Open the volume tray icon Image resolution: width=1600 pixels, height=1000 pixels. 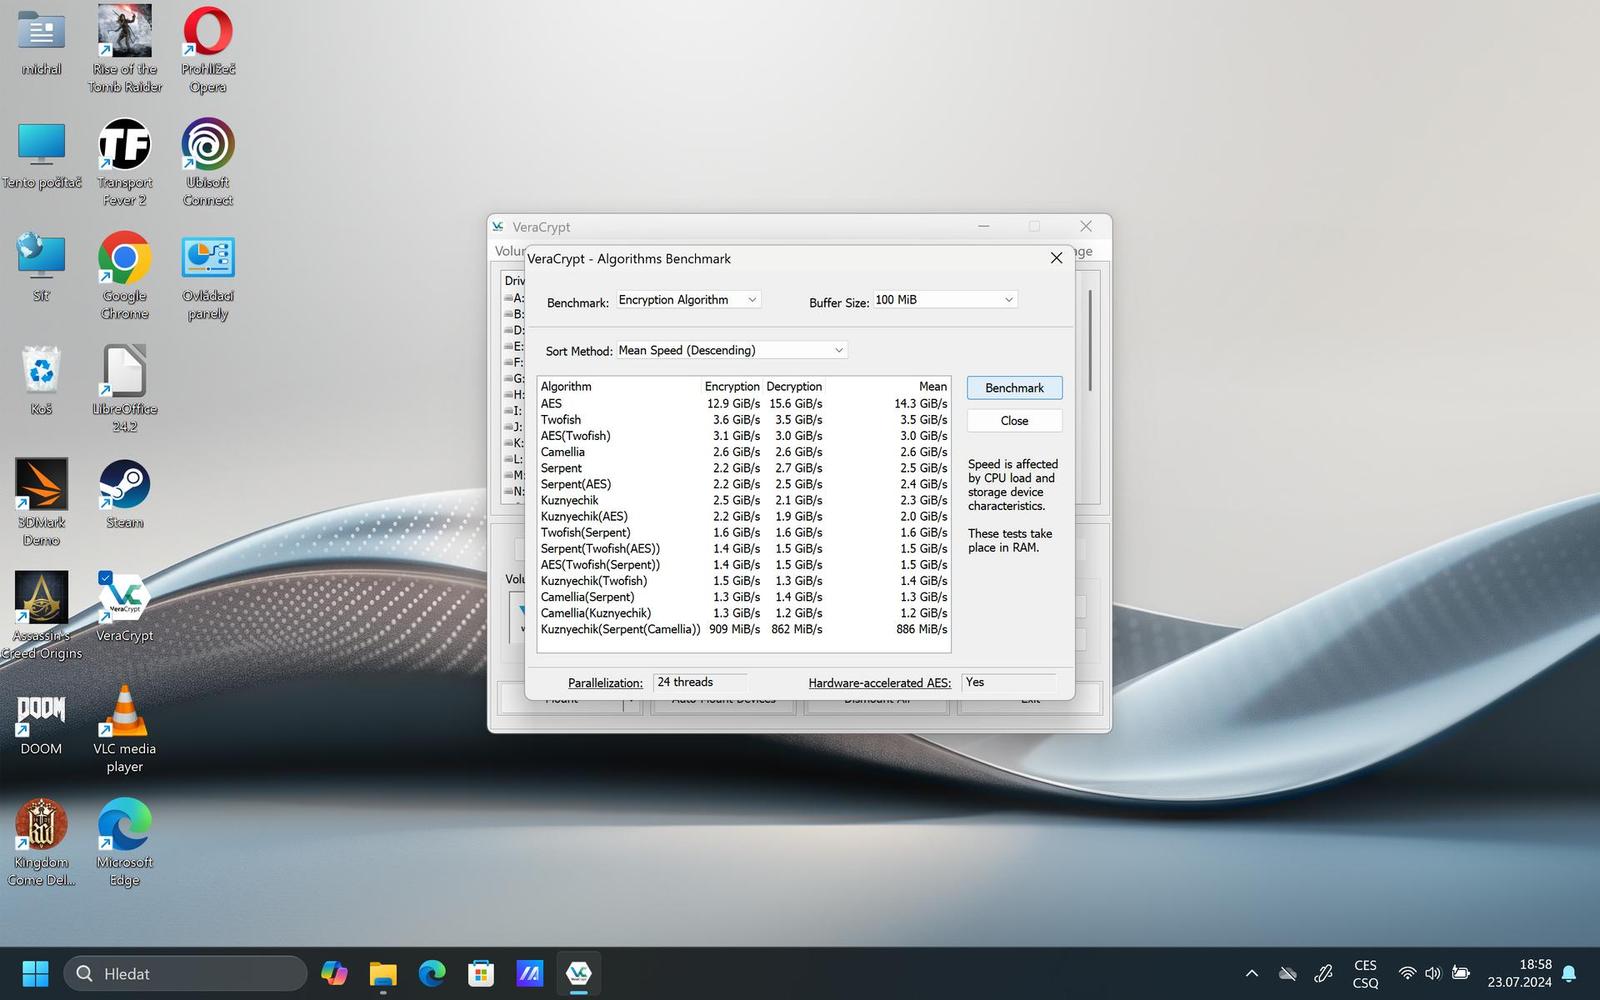1433,973
